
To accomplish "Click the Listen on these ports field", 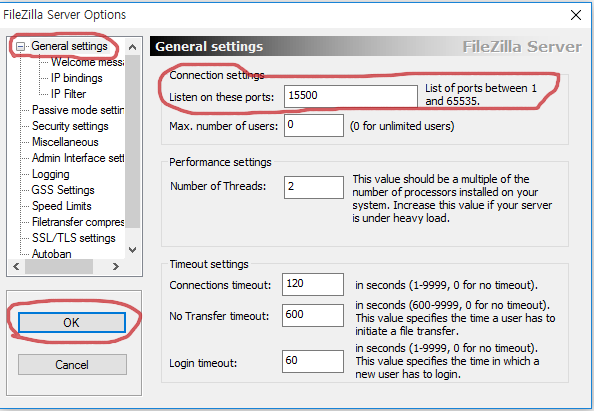I will pos(351,96).
